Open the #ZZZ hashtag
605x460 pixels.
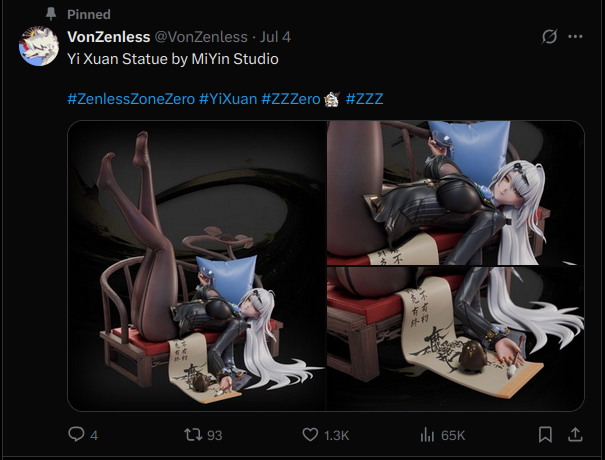coord(364,99)
